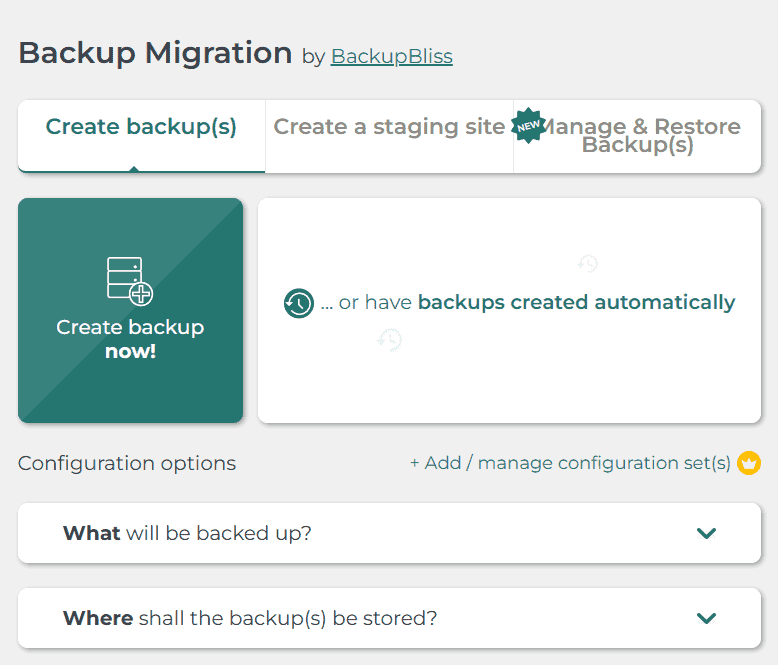This screenshot has height=665, width=778.
Task: Click the server-with-plus backup icon
Action: point(130,281)
